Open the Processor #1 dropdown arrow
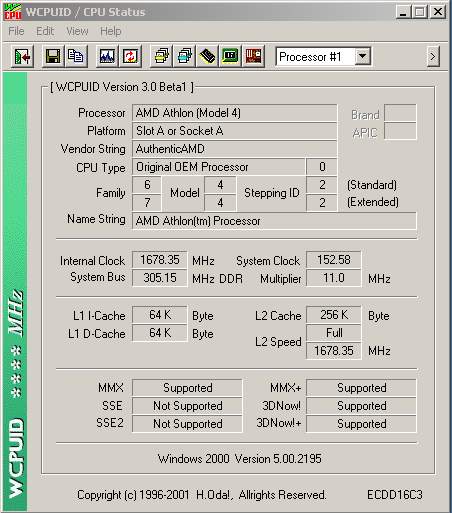The width and height of the screenshot is (452, 513). [362, 56]
